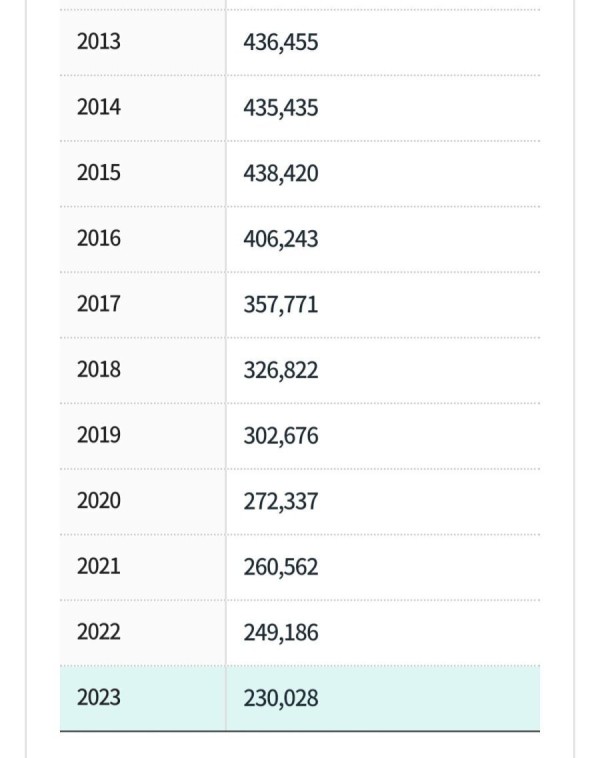Viewport: 600px width, 758px height.
Task: Click the value 435,435
Action: pyautogui.click(x=281, y=108)
